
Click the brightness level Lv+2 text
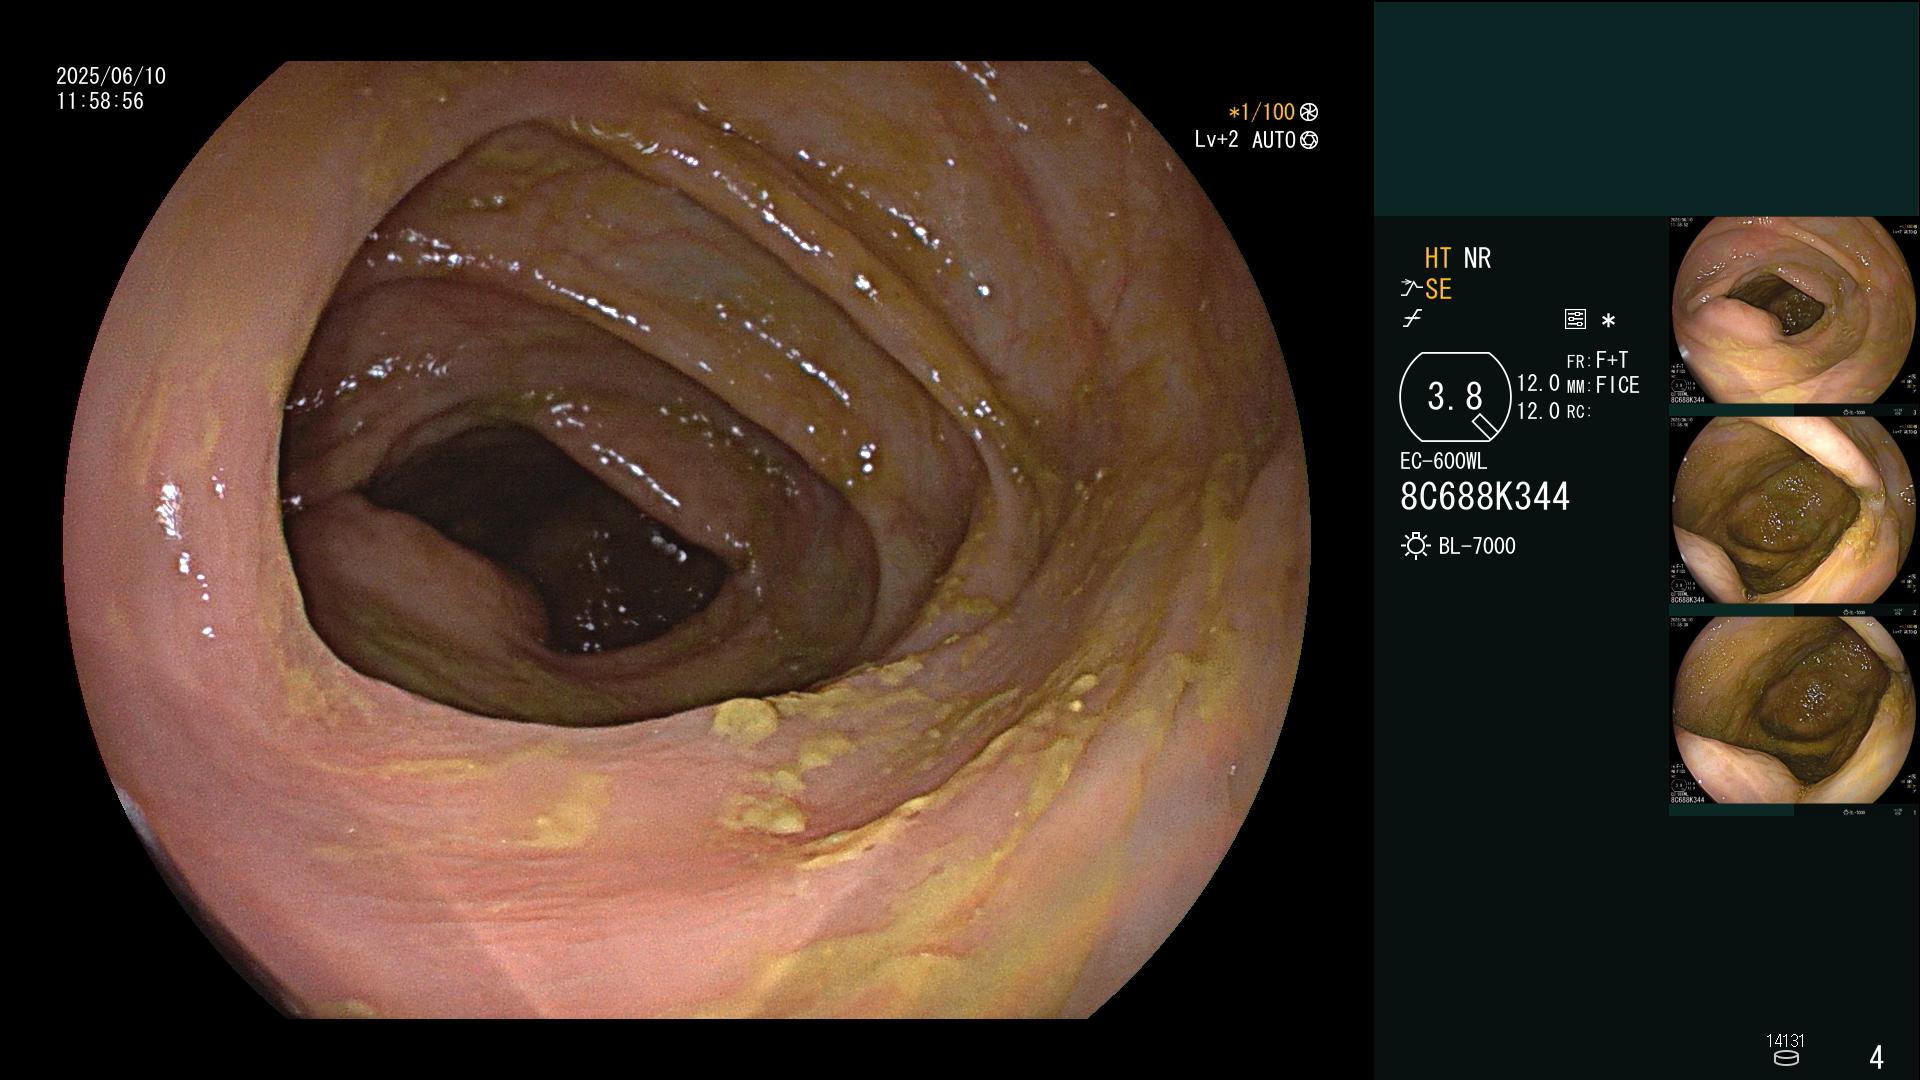pos(1216,140)
